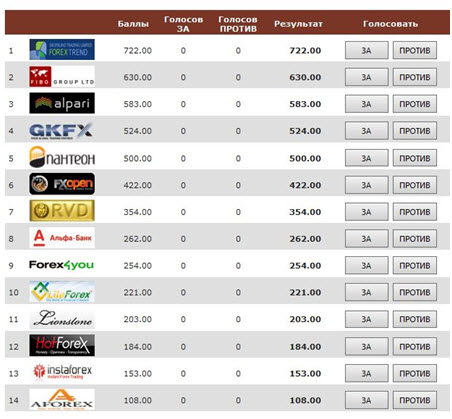Select the RVD gold logo
Image resolution: width=452 pixels, height=419 pixels.
(62, 211)
